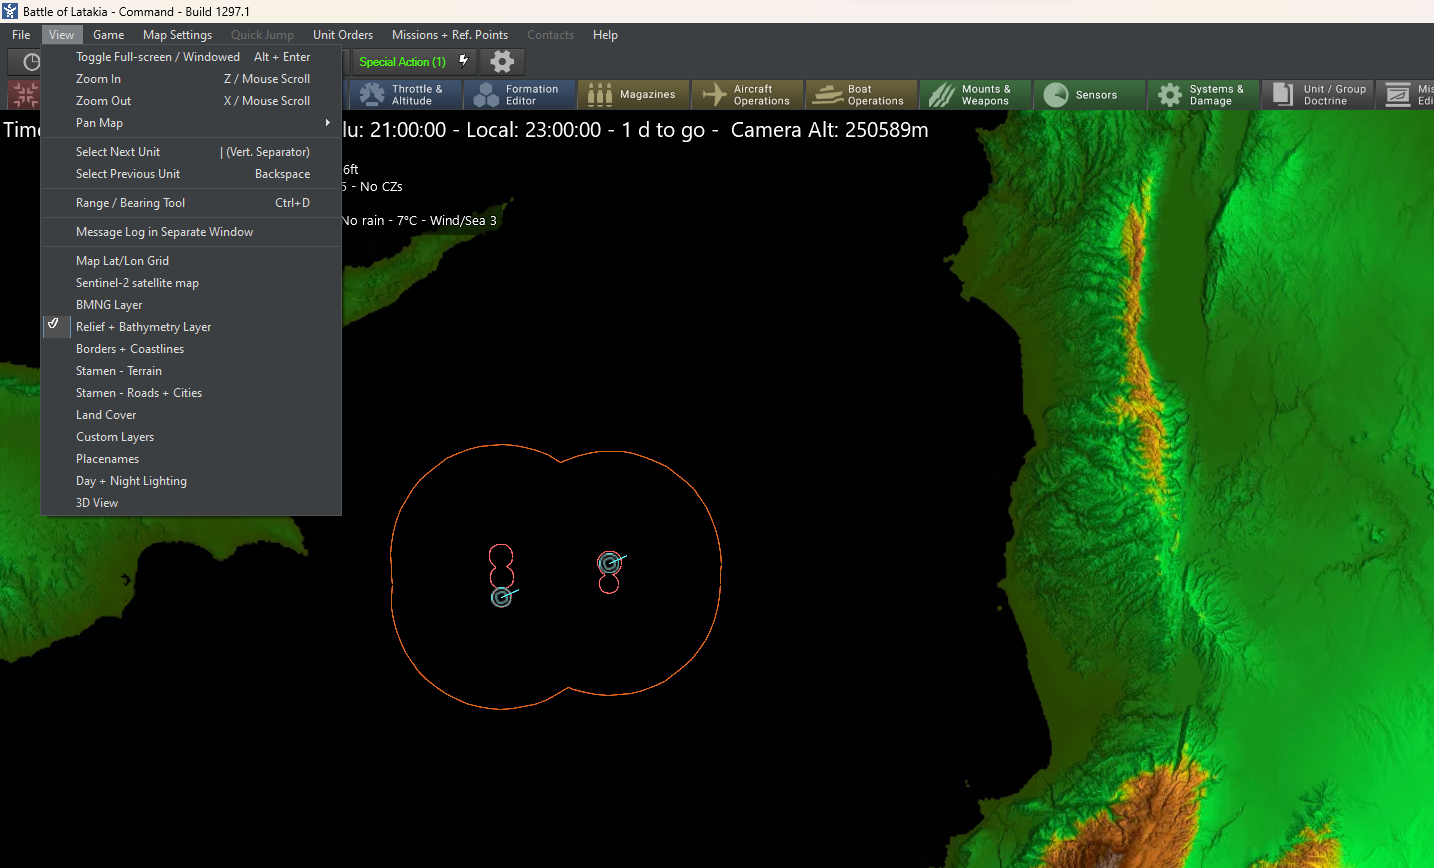Choose Zoom In
The width and height of the screenshot is (1434, 868).
coord(191,79)
